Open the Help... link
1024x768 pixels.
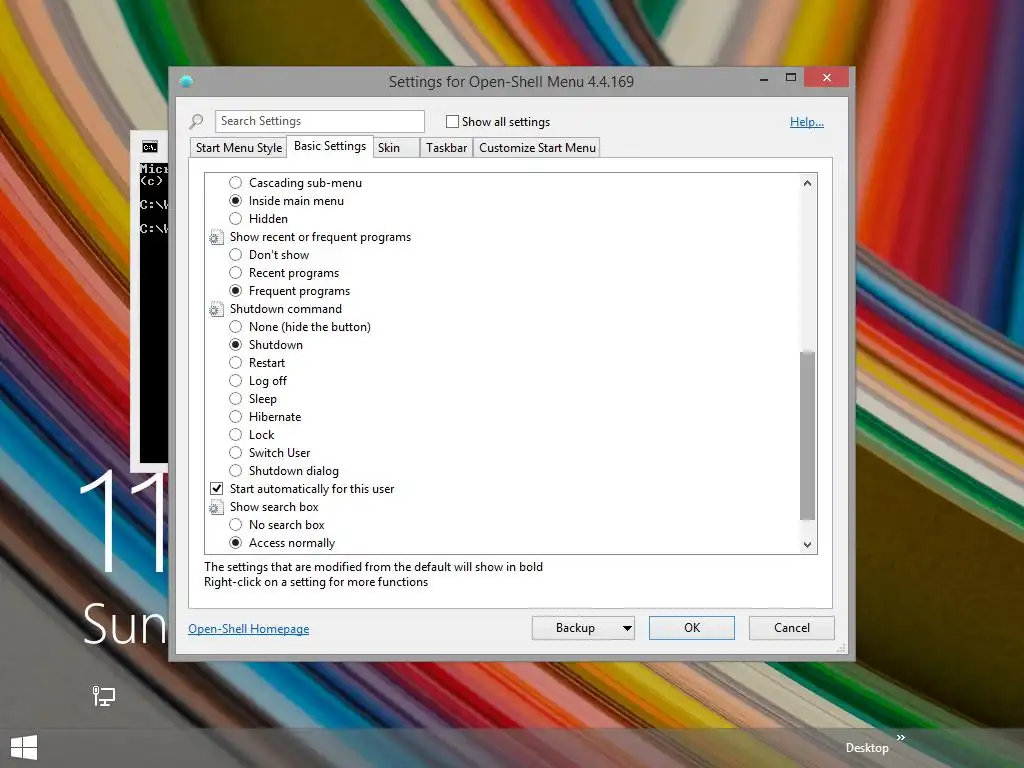807,121
